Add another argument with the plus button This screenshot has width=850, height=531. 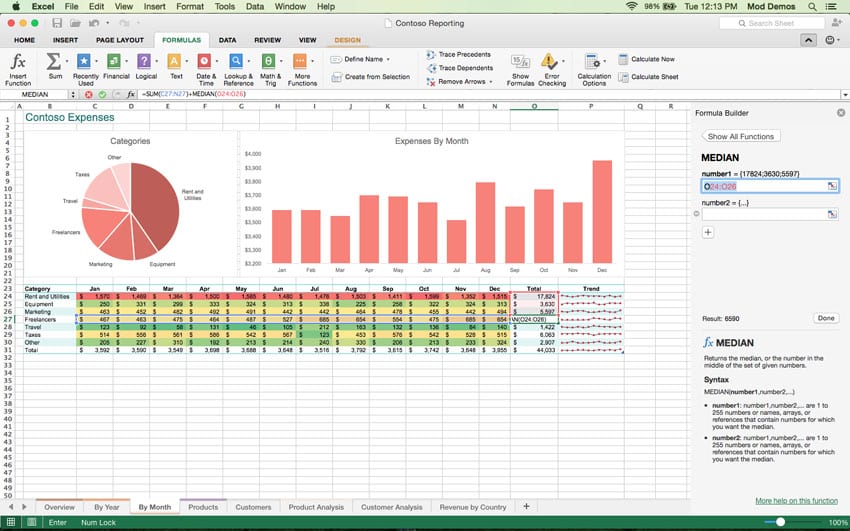[708, 232]
